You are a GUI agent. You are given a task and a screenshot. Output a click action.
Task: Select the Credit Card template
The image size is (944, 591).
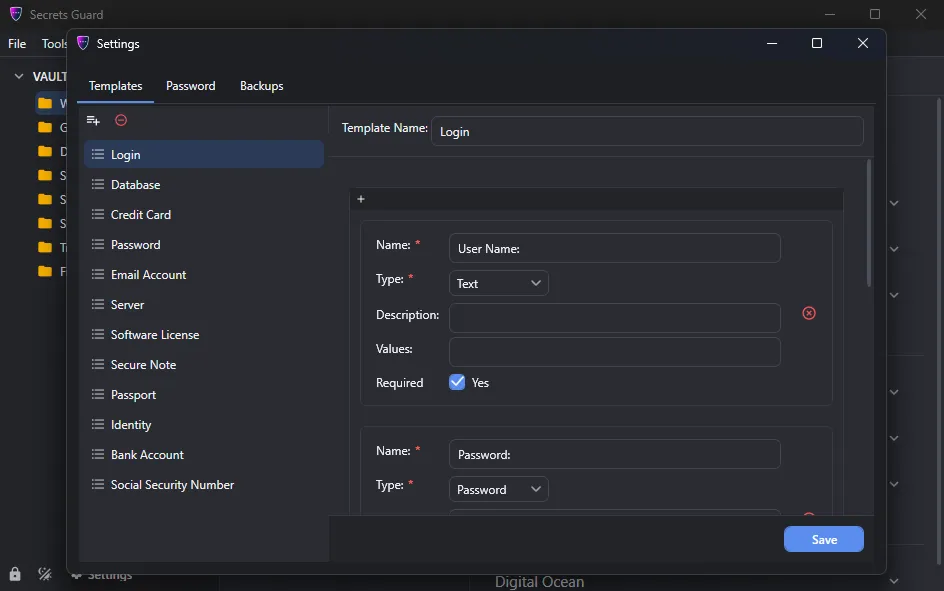(203, 214)
